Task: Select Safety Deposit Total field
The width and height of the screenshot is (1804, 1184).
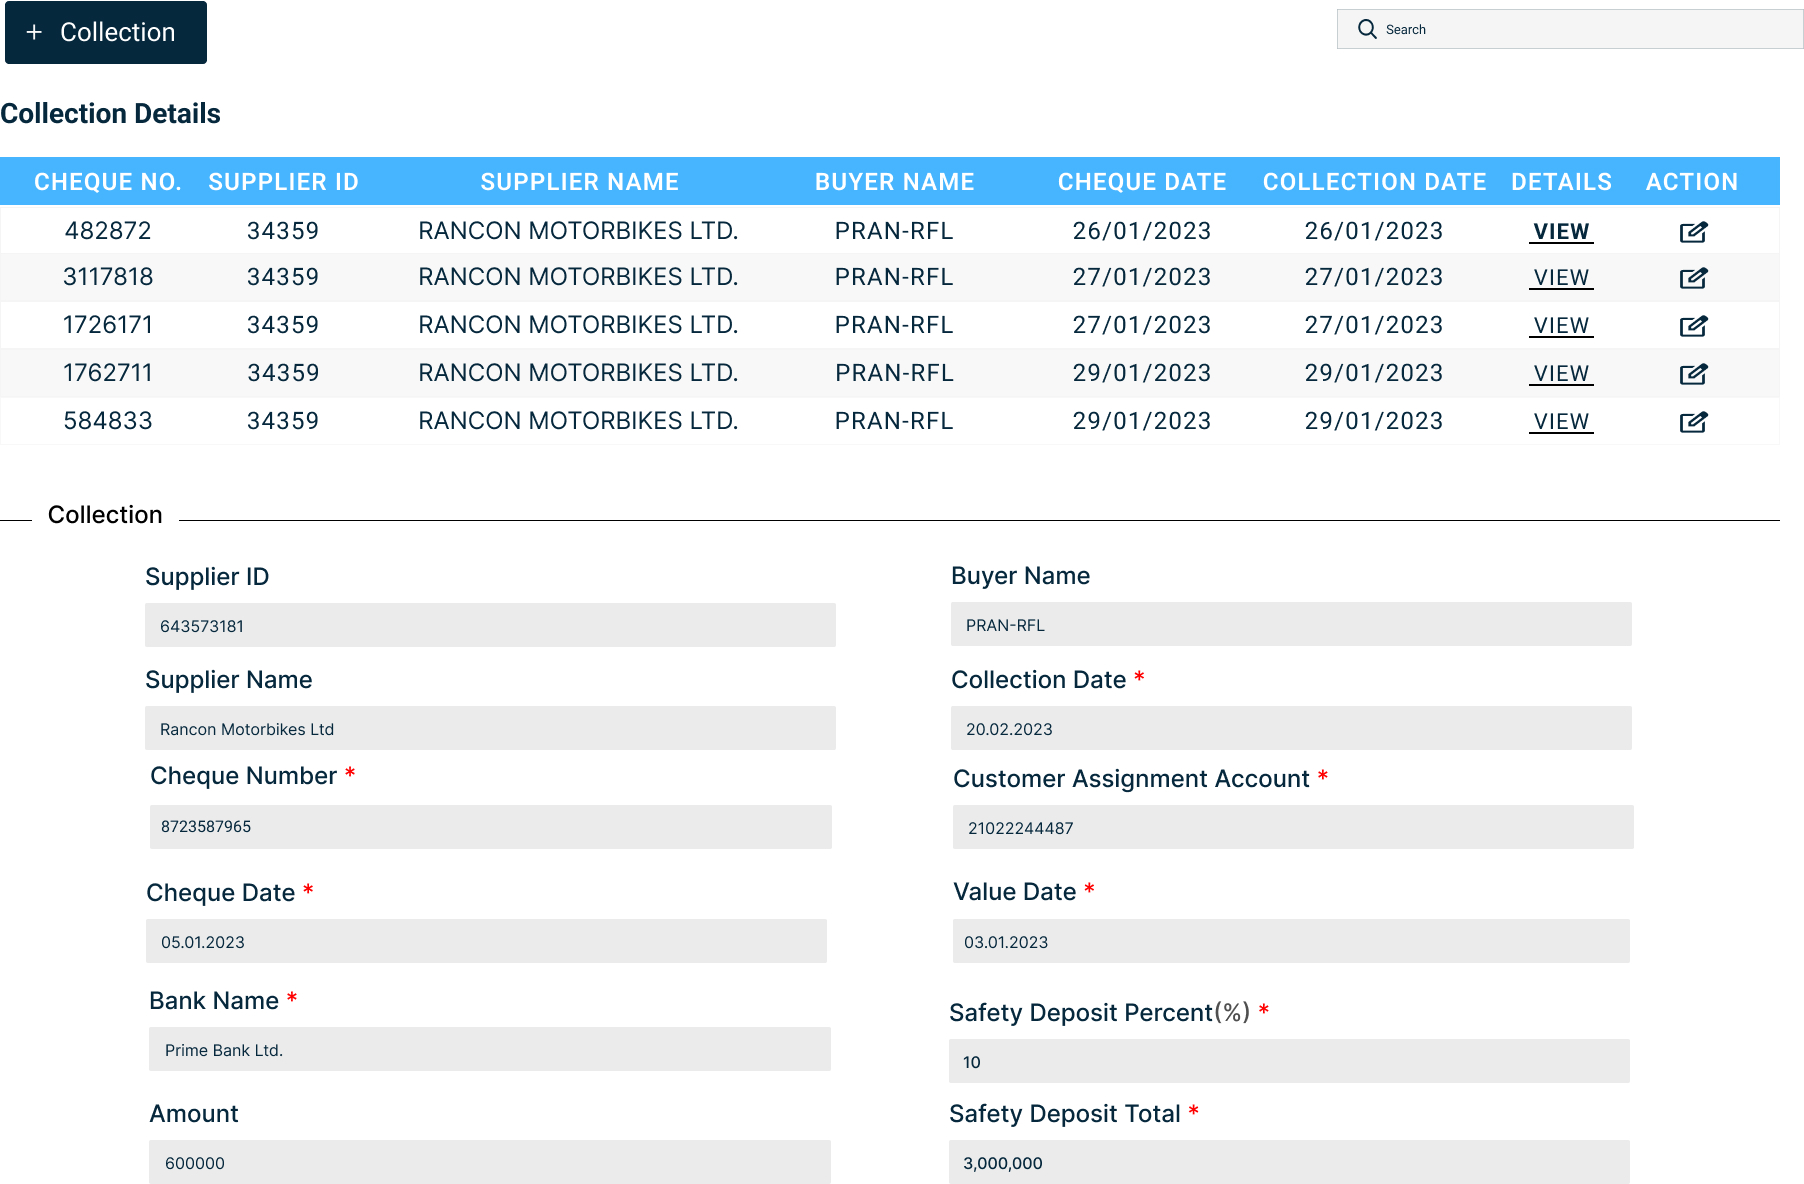Action: click(1289, 1162)
